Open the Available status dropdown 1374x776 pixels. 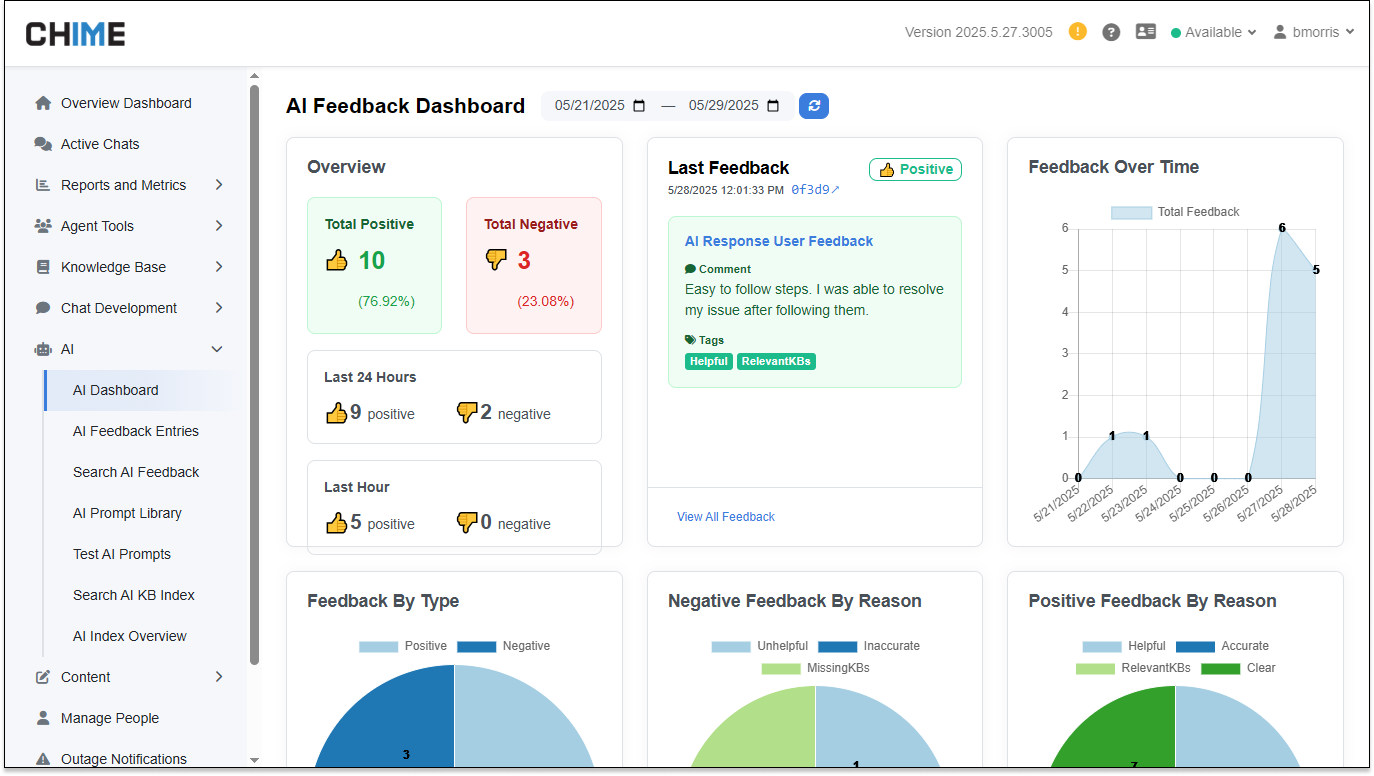(1213, 32)
